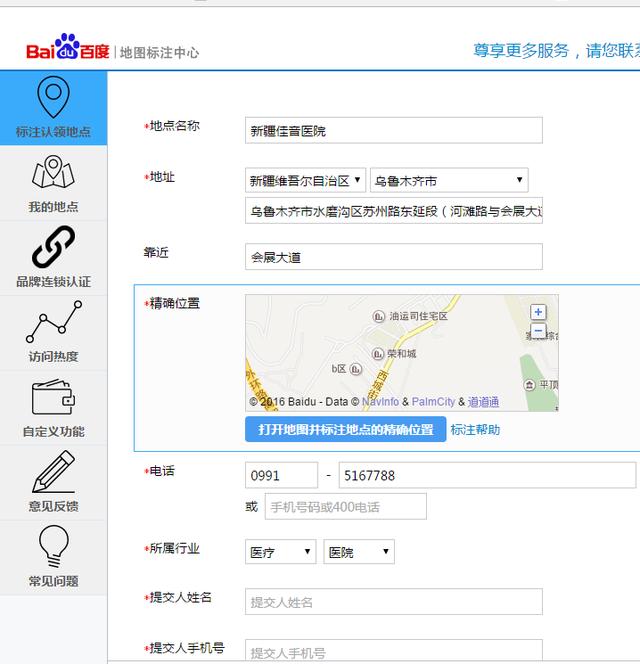The width and height of the screenshot is (640, 664).
Task: Click 地址 field label
Action: (162, 177)
